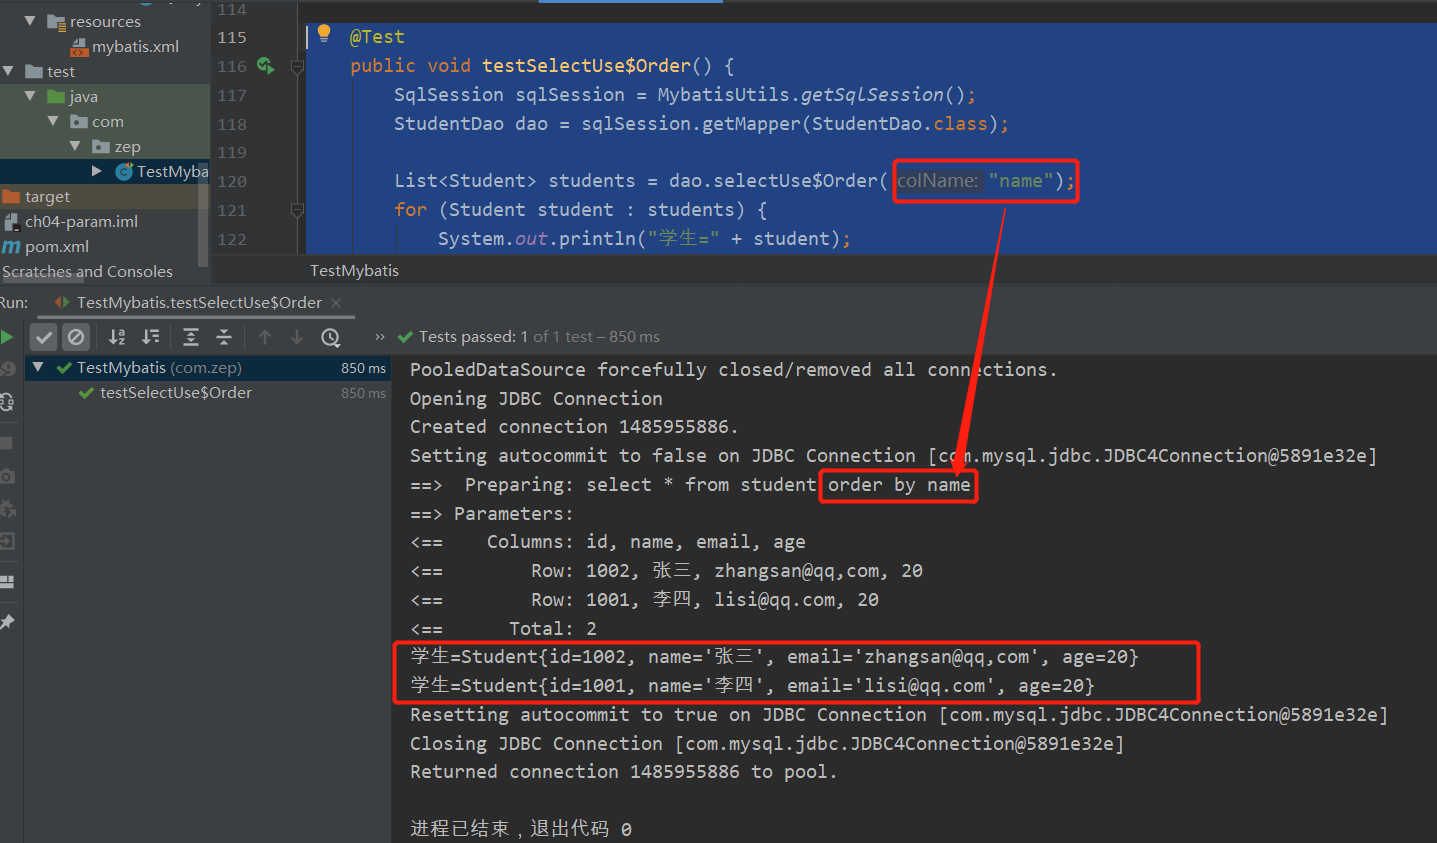Collapse the zep package

tap(75, 146)
